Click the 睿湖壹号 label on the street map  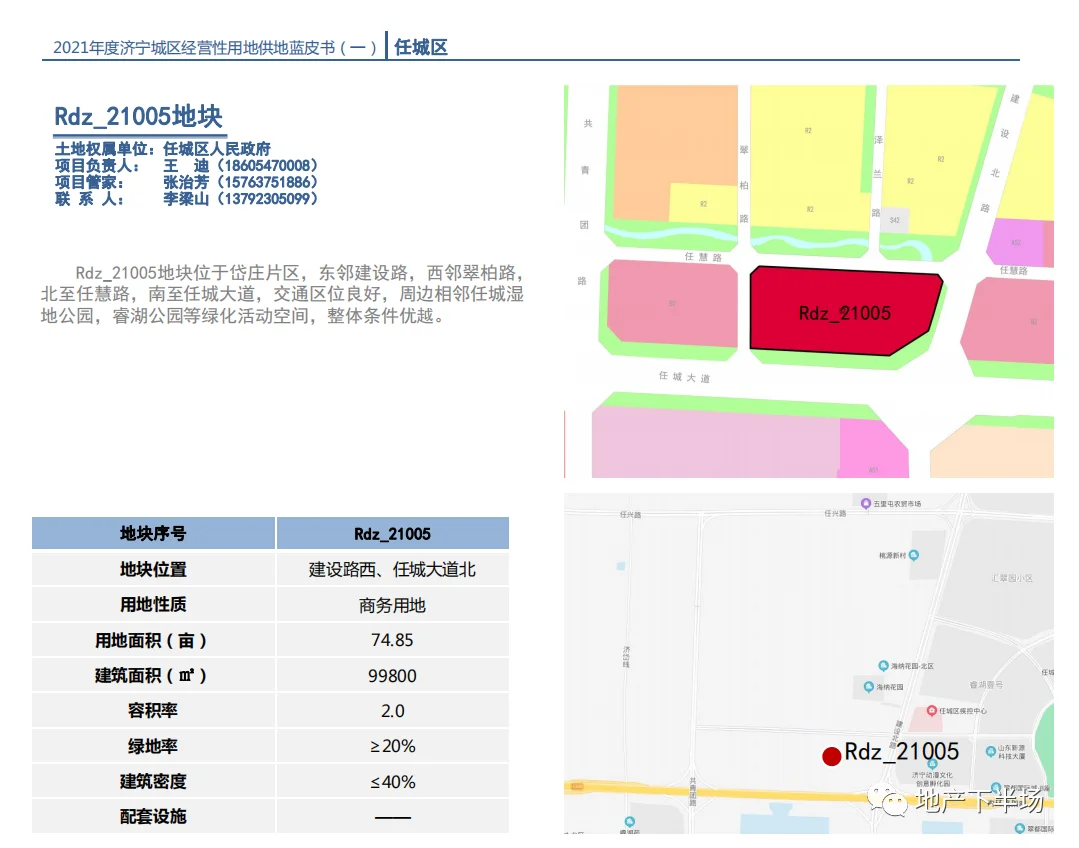986,685
